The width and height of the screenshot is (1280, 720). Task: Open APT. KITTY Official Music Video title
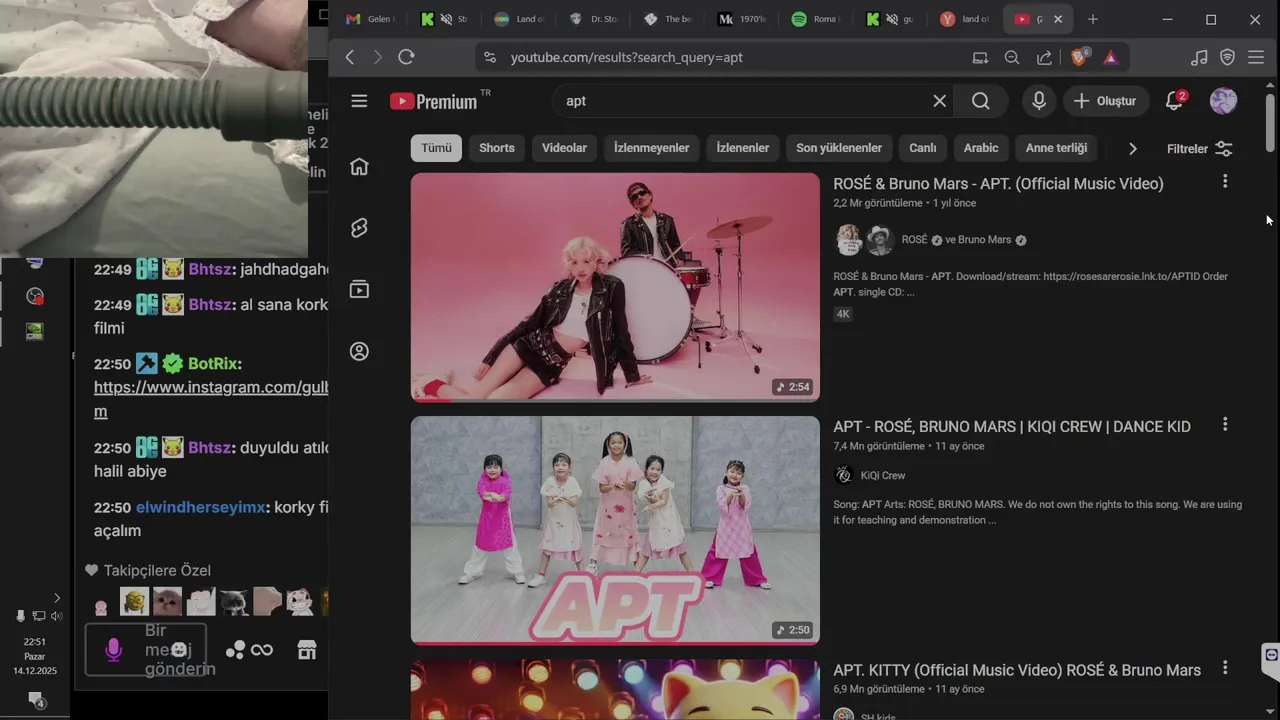point(1017,670)
